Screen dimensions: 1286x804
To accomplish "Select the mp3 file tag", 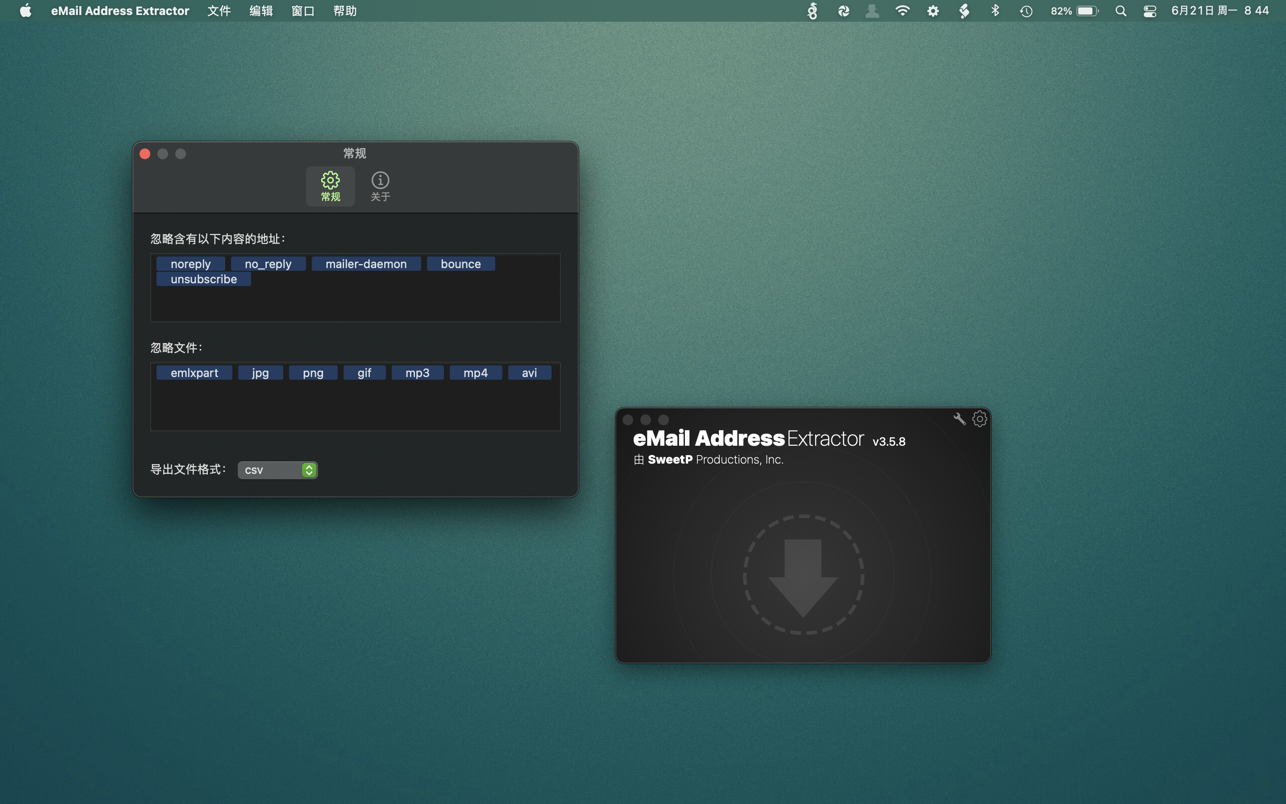I will (x=417, y=373).
